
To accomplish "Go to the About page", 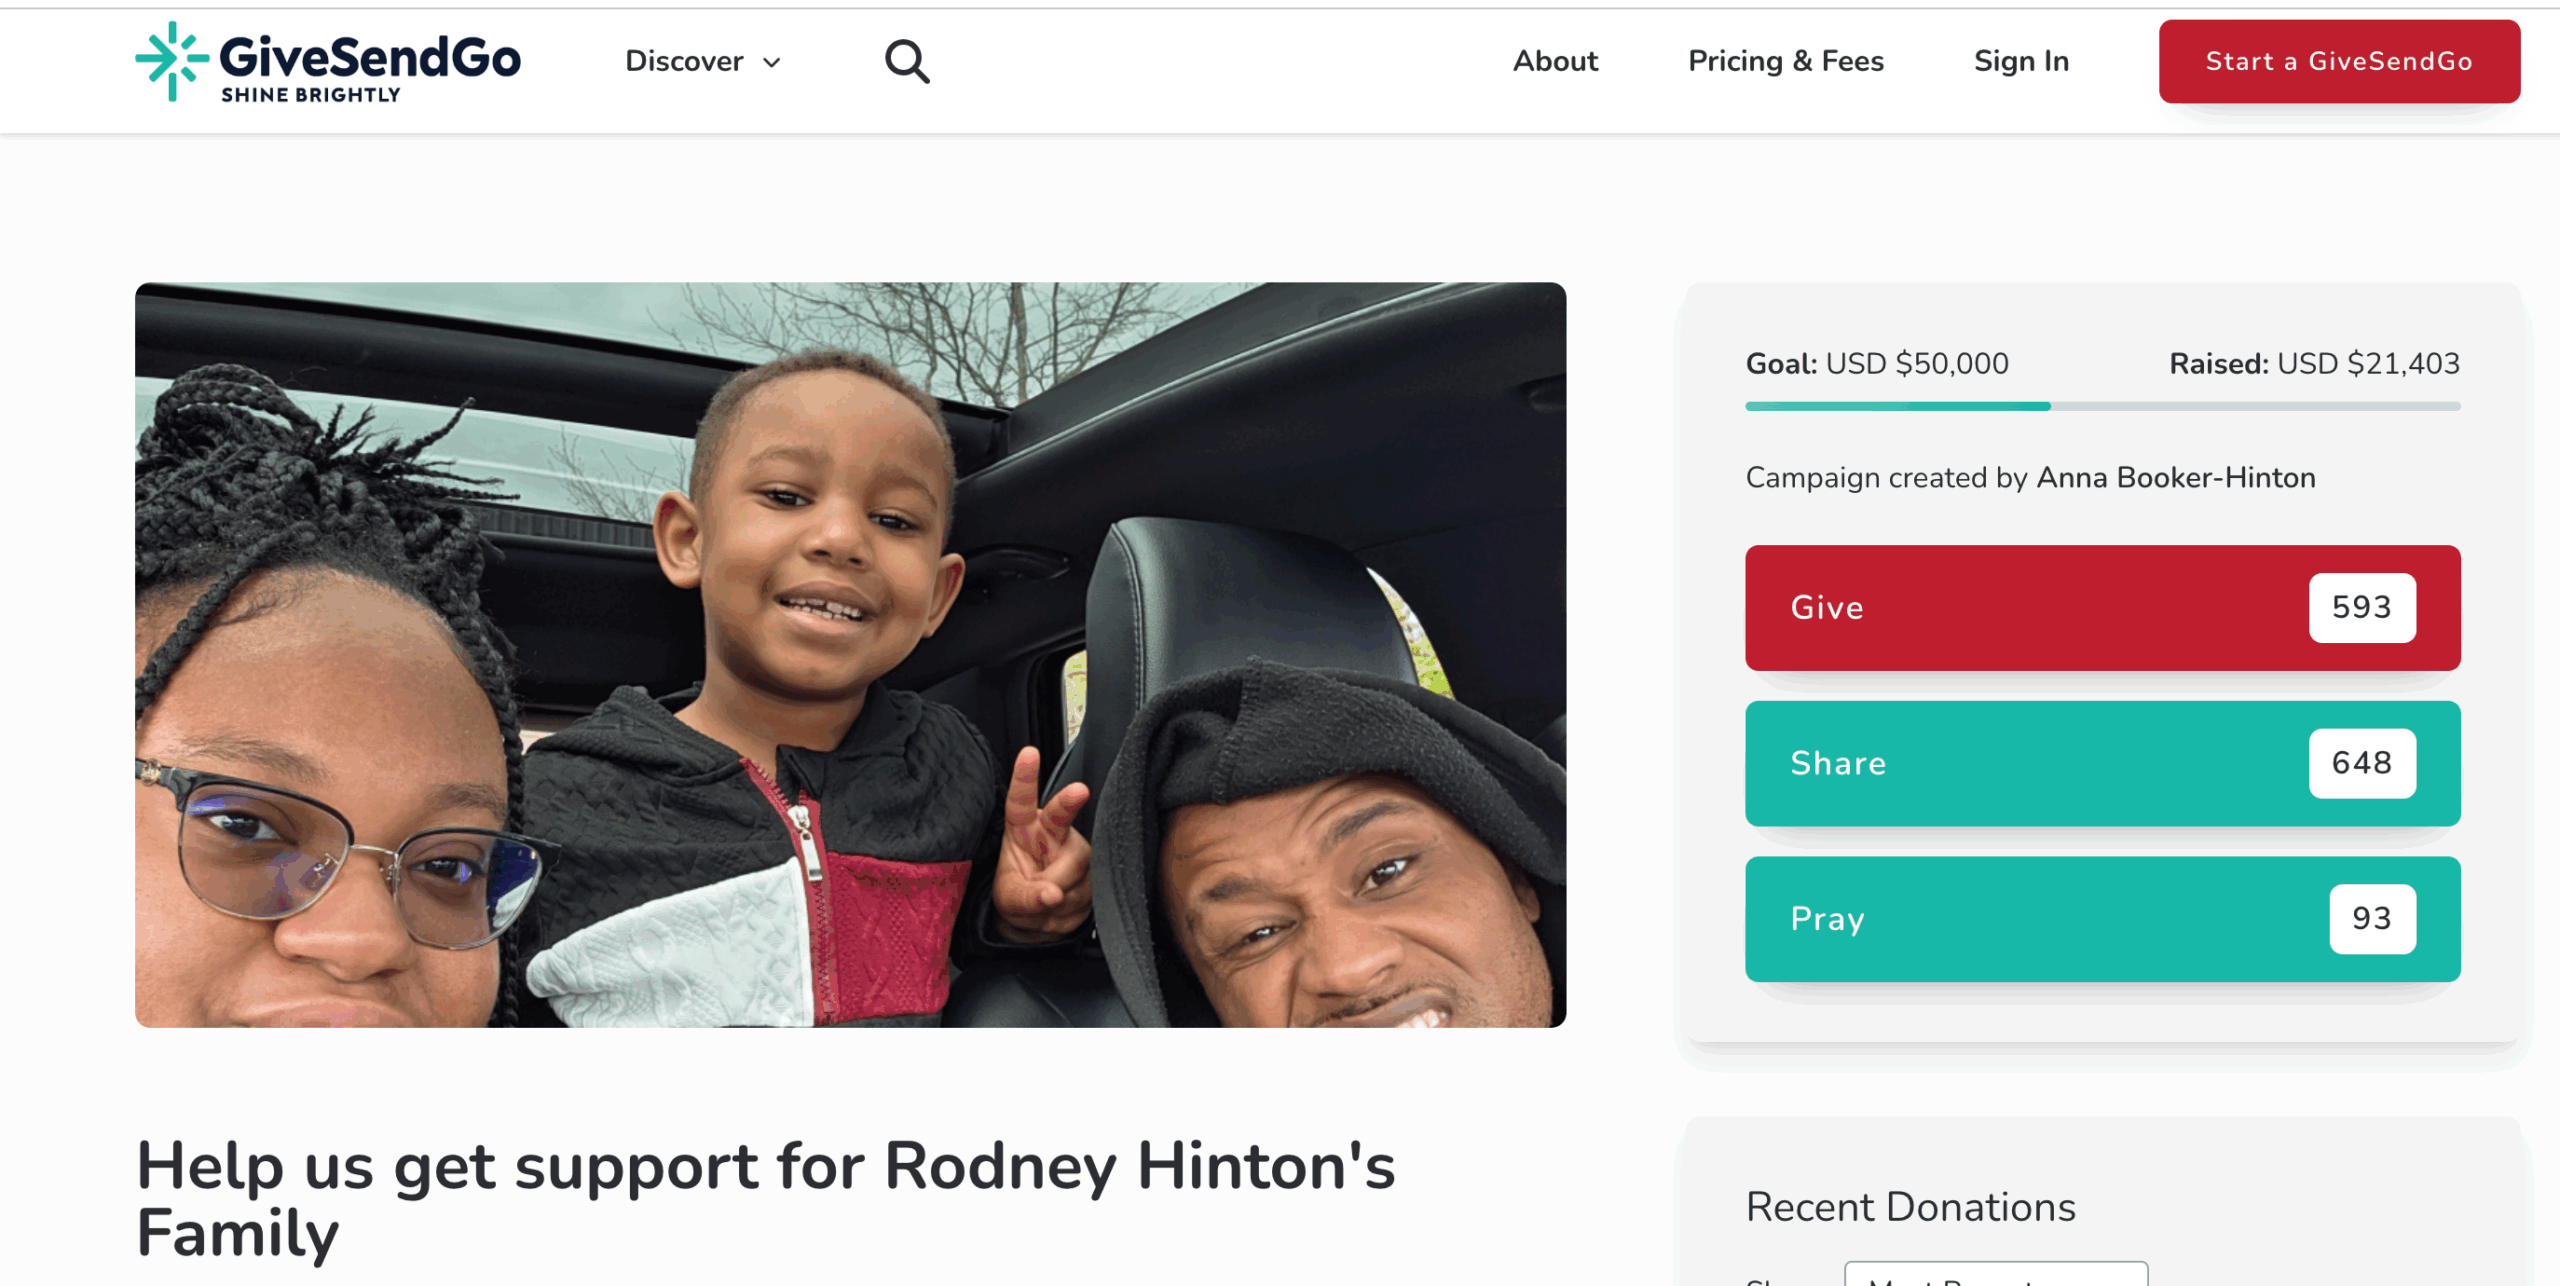I will [1555, 61].
